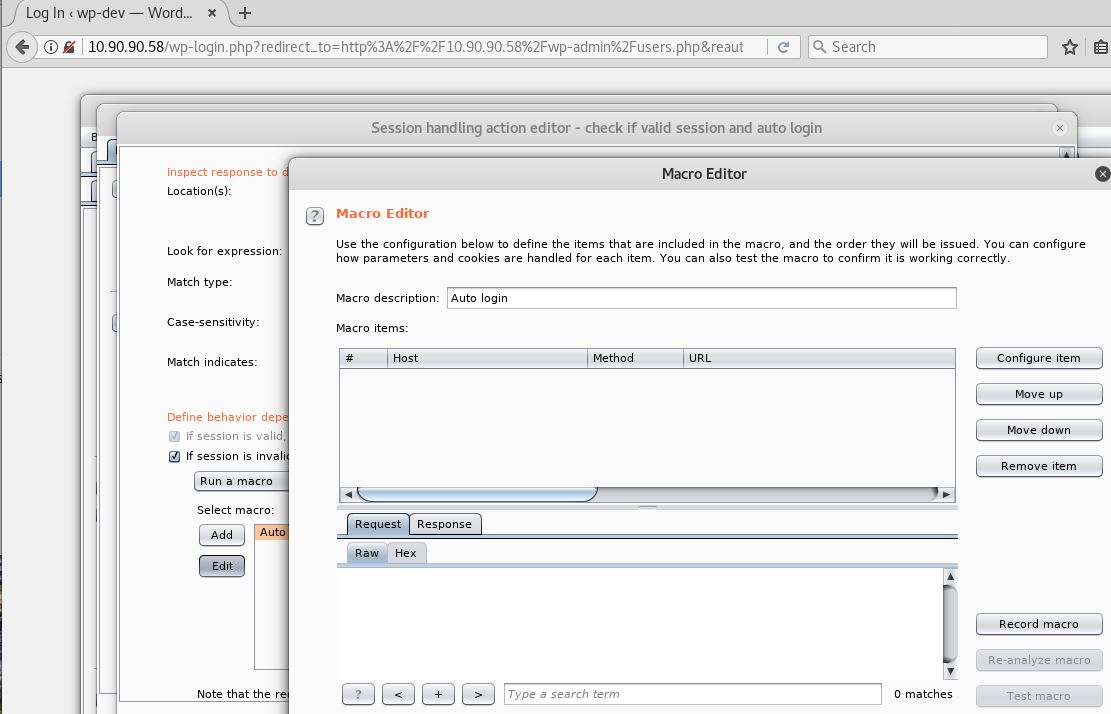Select the Hex view tab
This screenshot has height=714, width=1111.
pos(406,553)
